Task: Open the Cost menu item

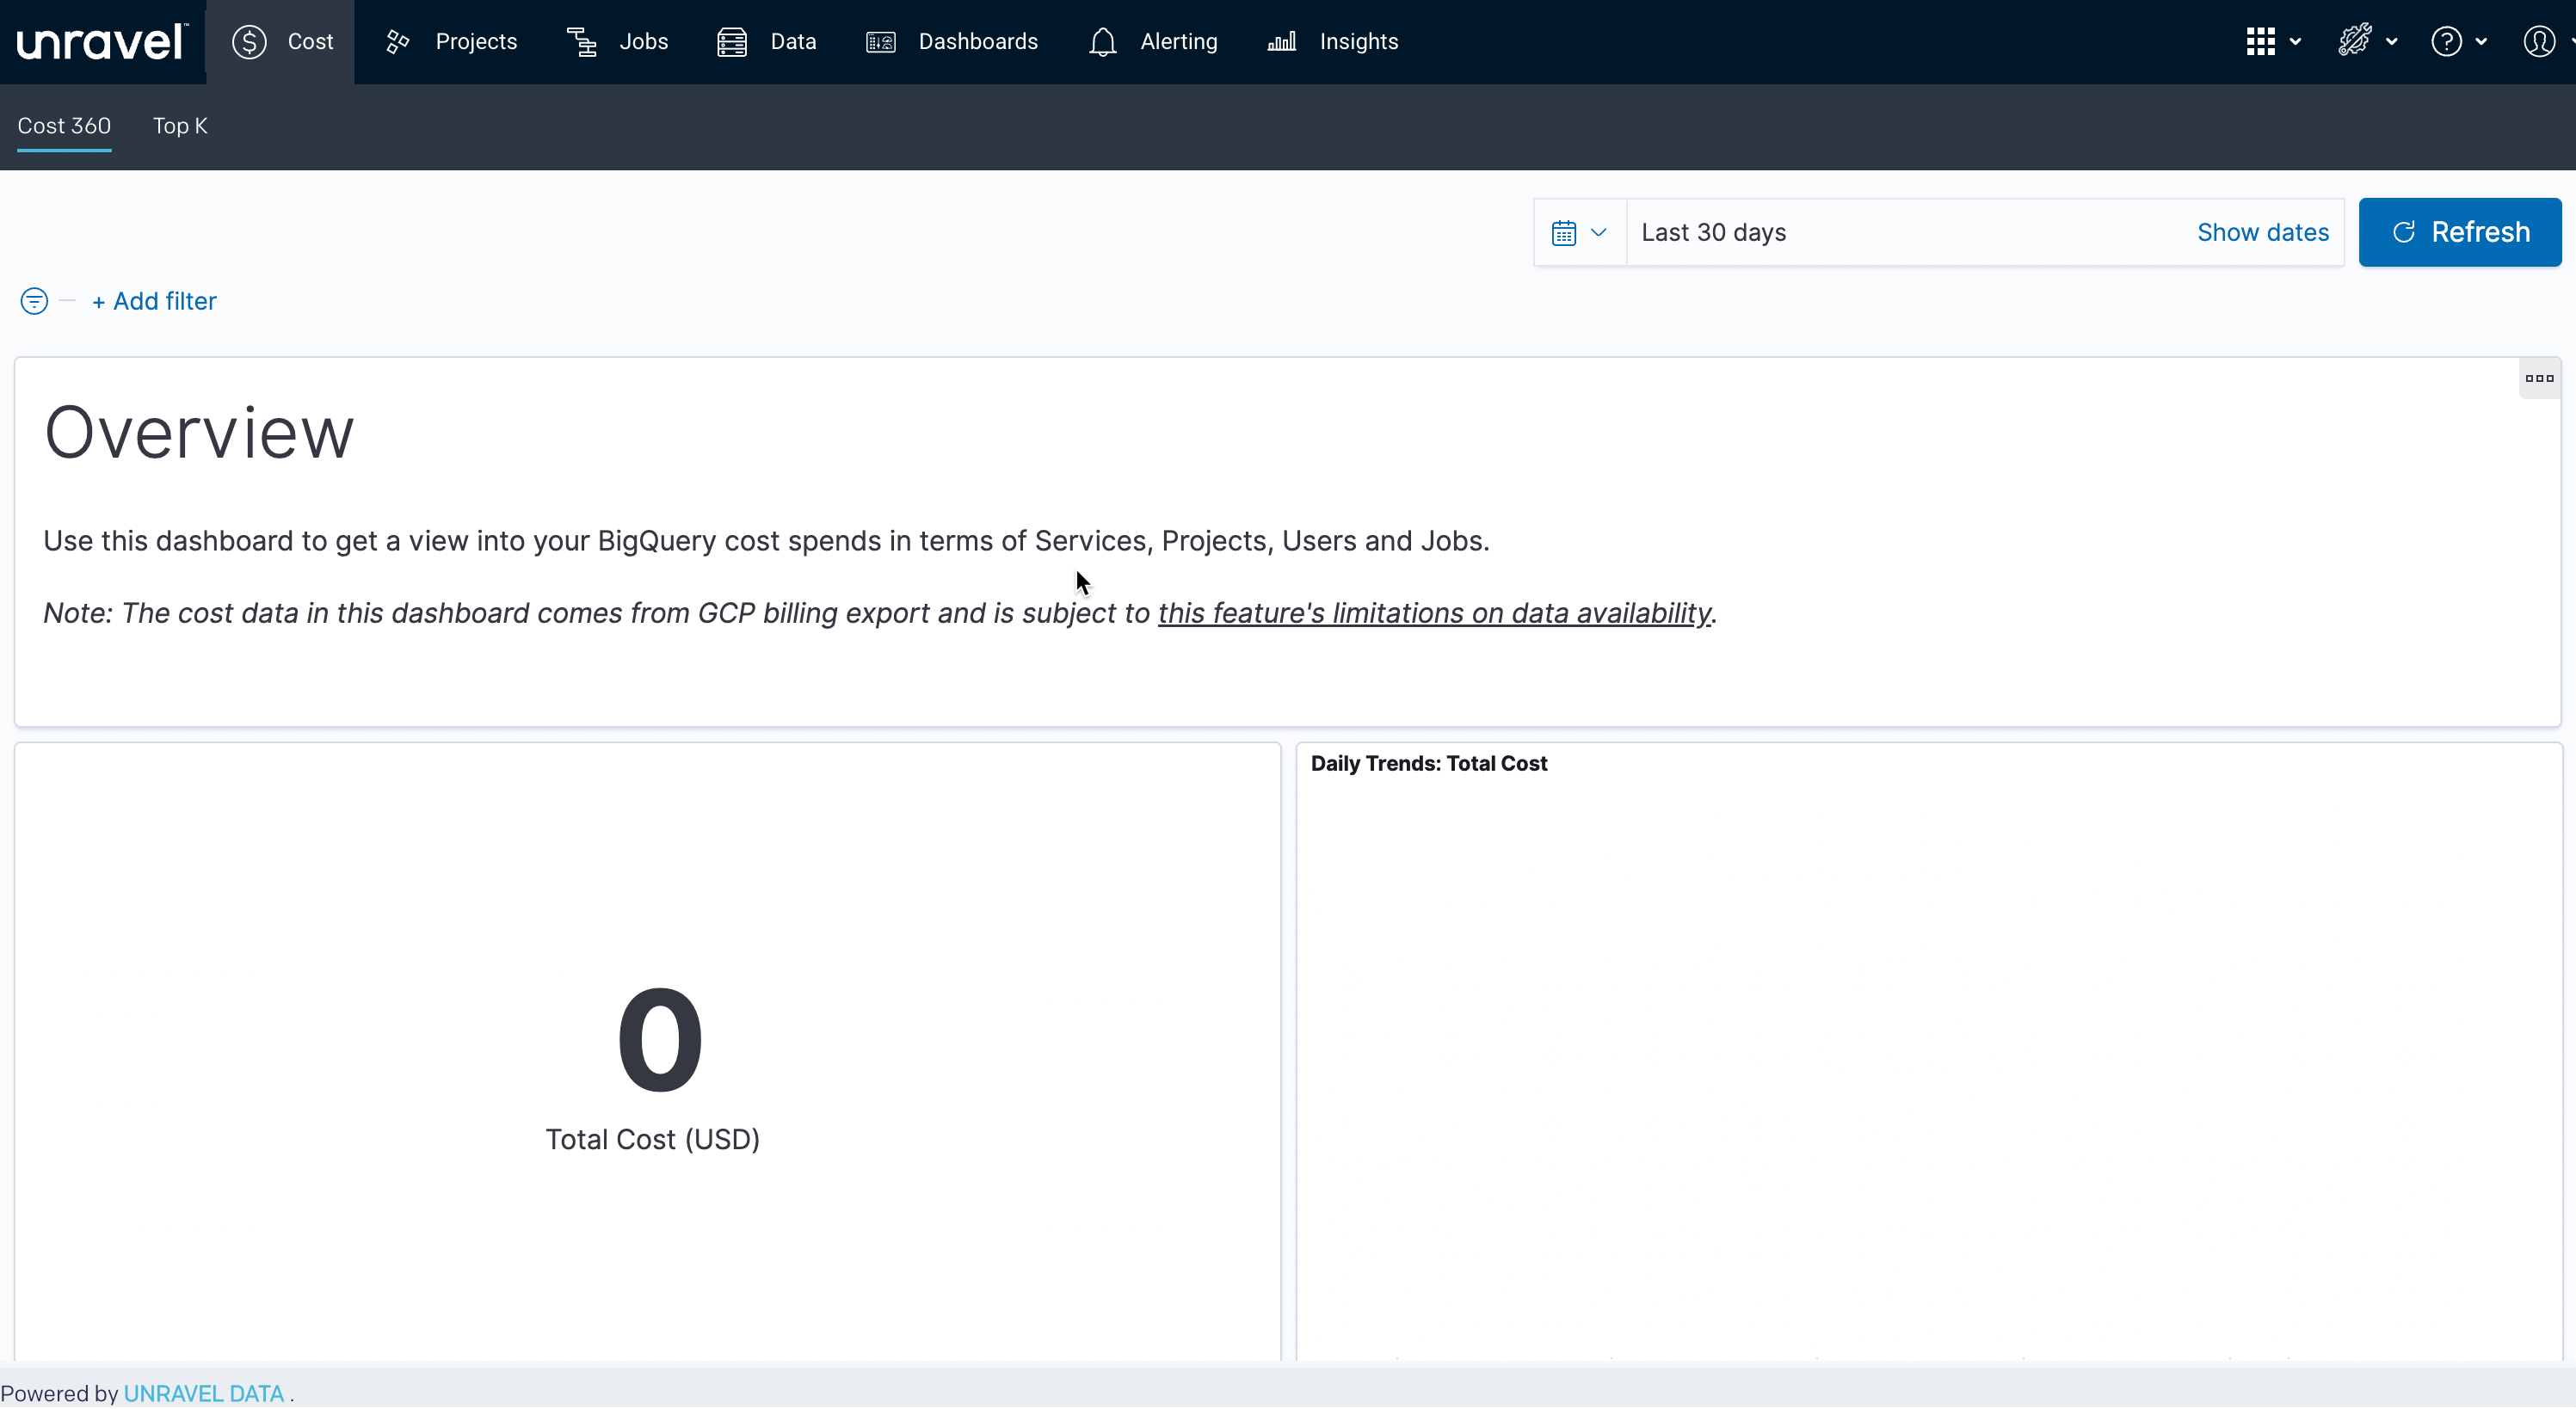Action: coord(283,41)
